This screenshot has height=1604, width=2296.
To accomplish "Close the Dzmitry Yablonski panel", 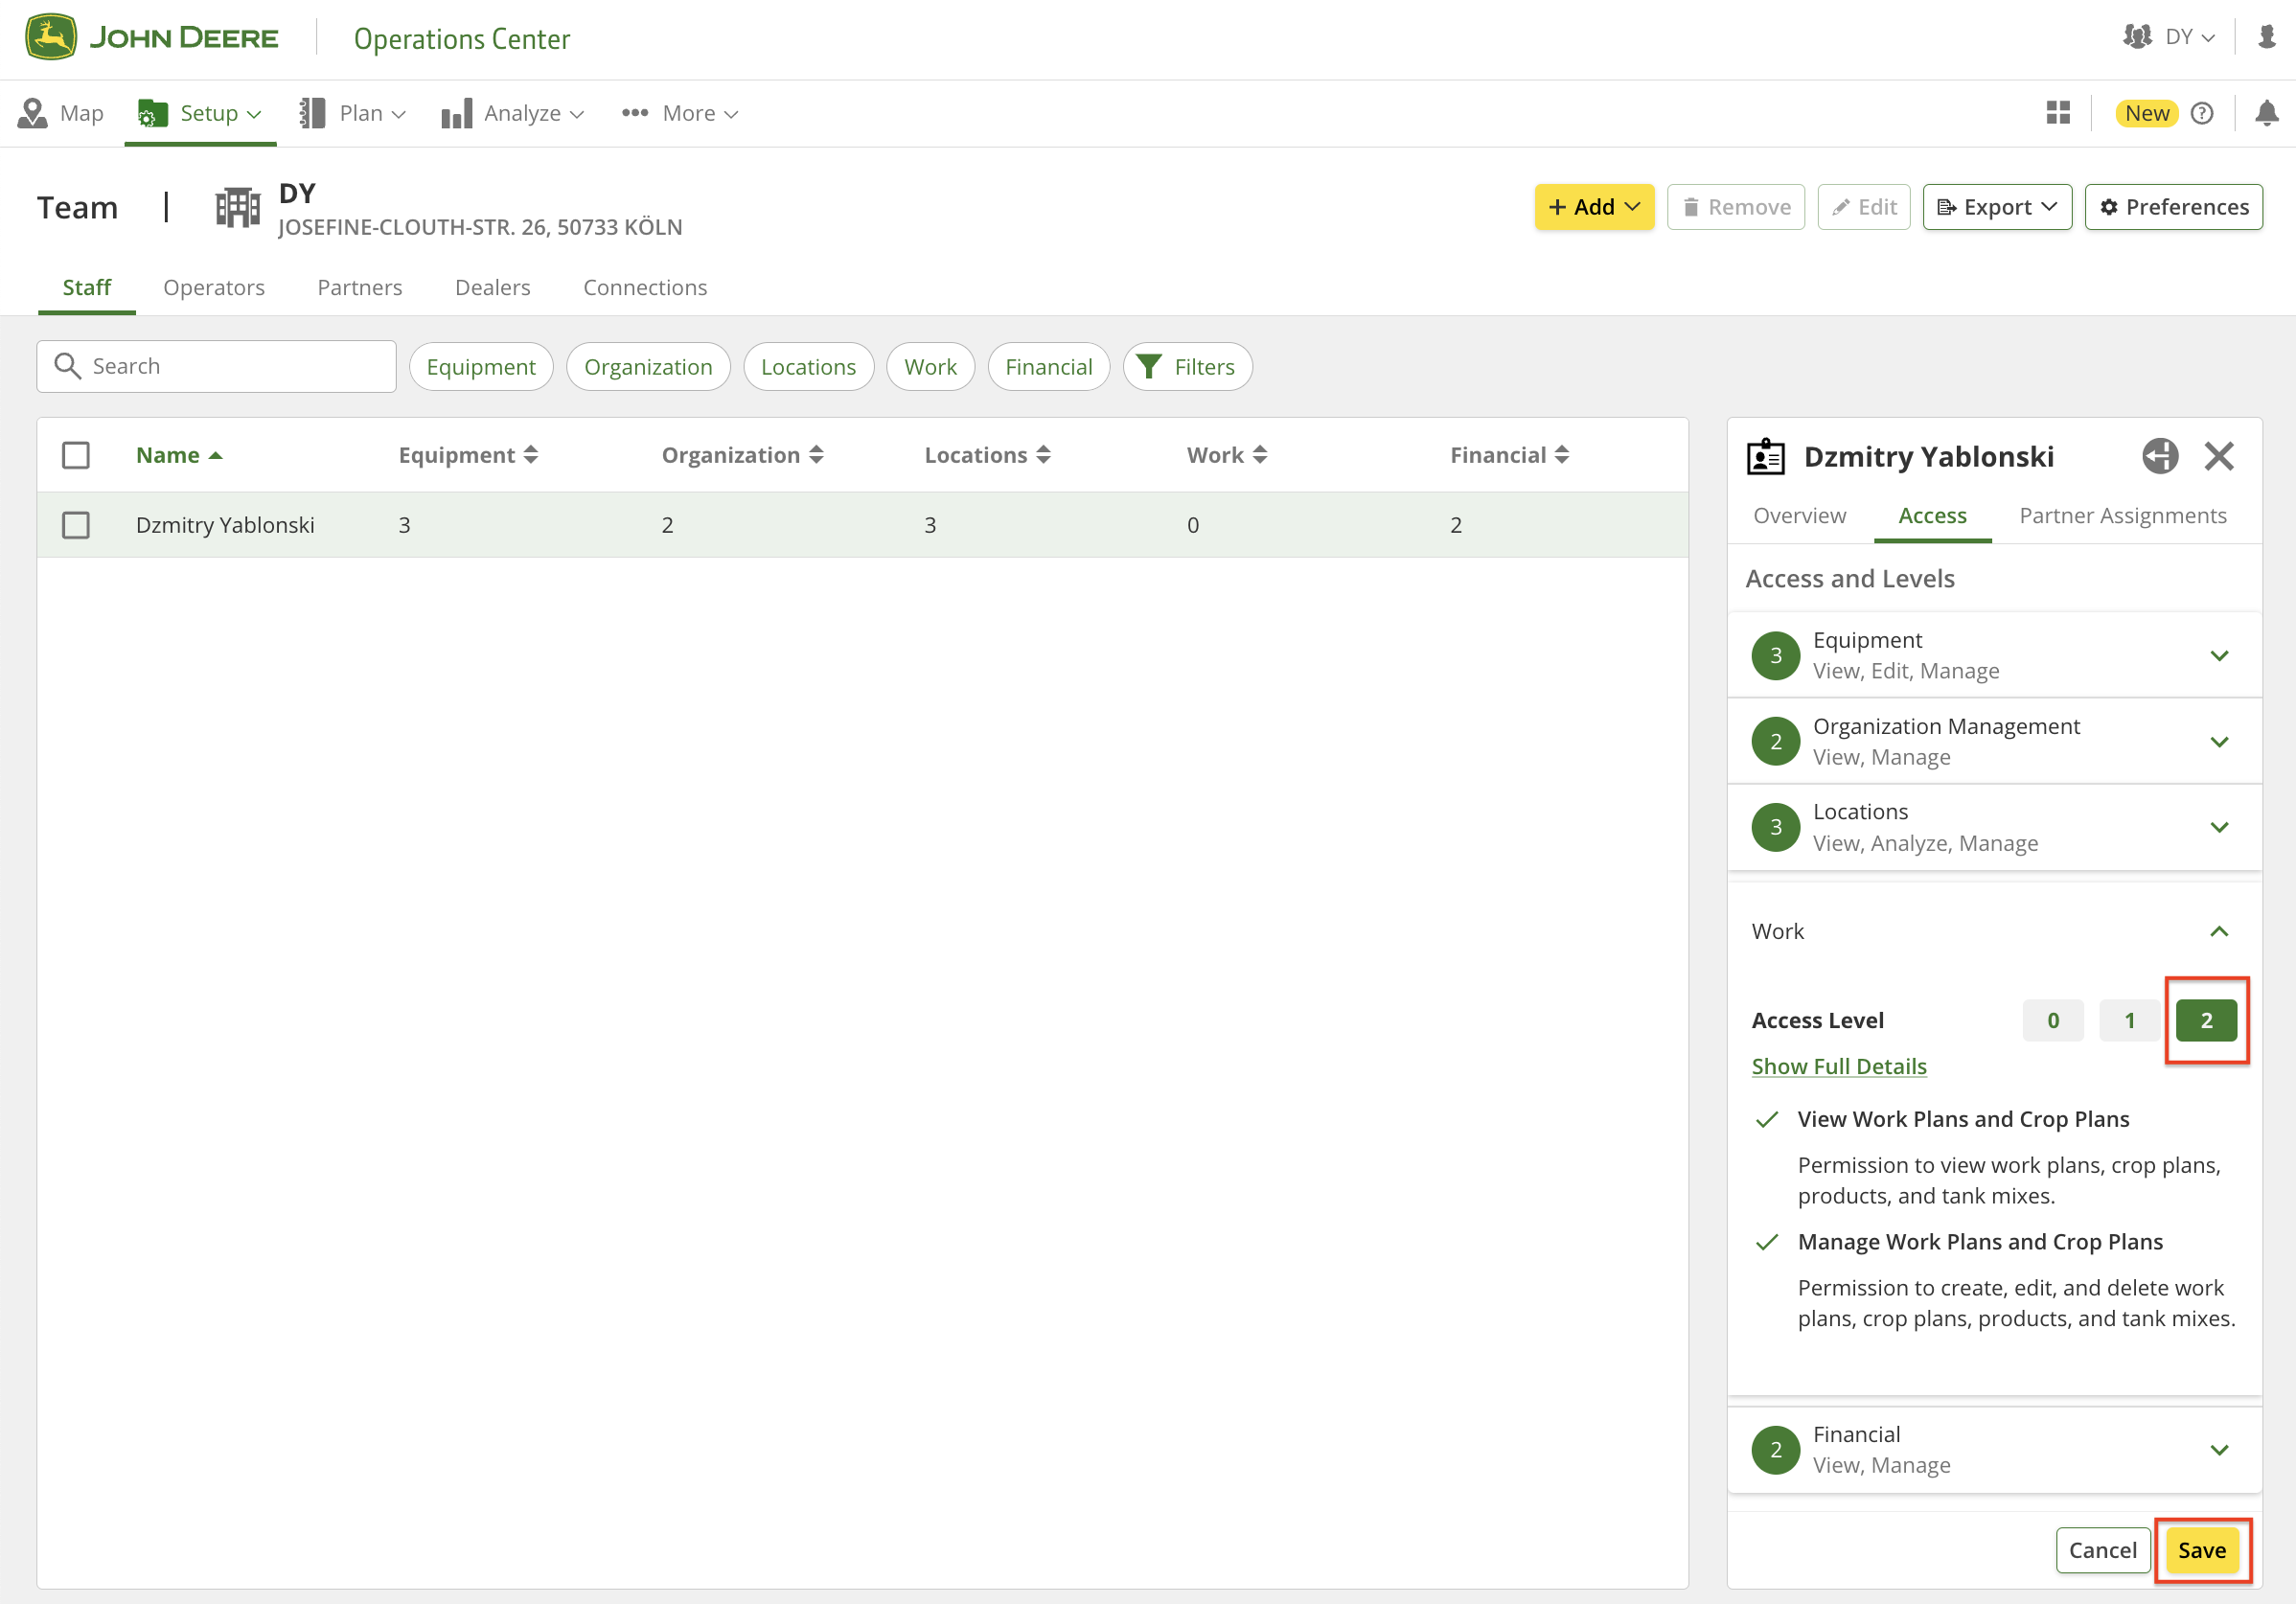I will 2219,457.
